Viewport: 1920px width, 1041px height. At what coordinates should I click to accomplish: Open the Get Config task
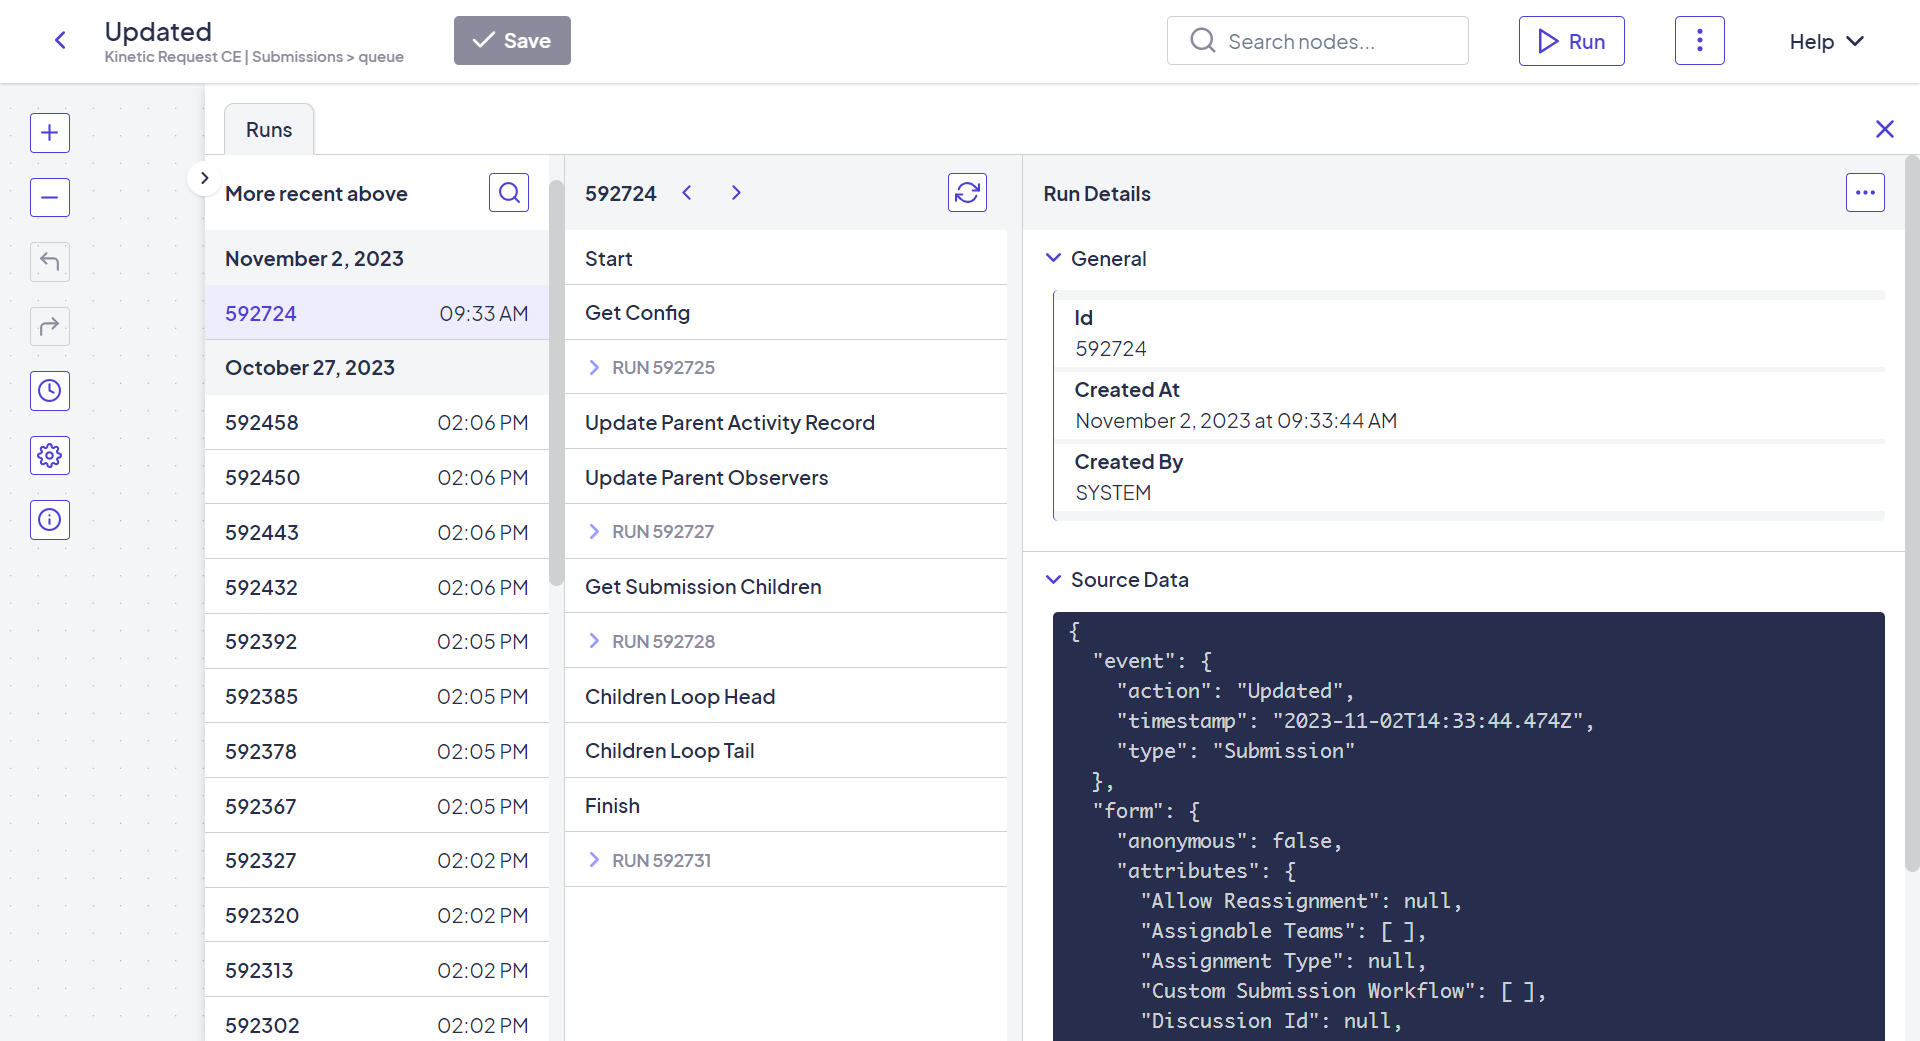coord(786,313)
